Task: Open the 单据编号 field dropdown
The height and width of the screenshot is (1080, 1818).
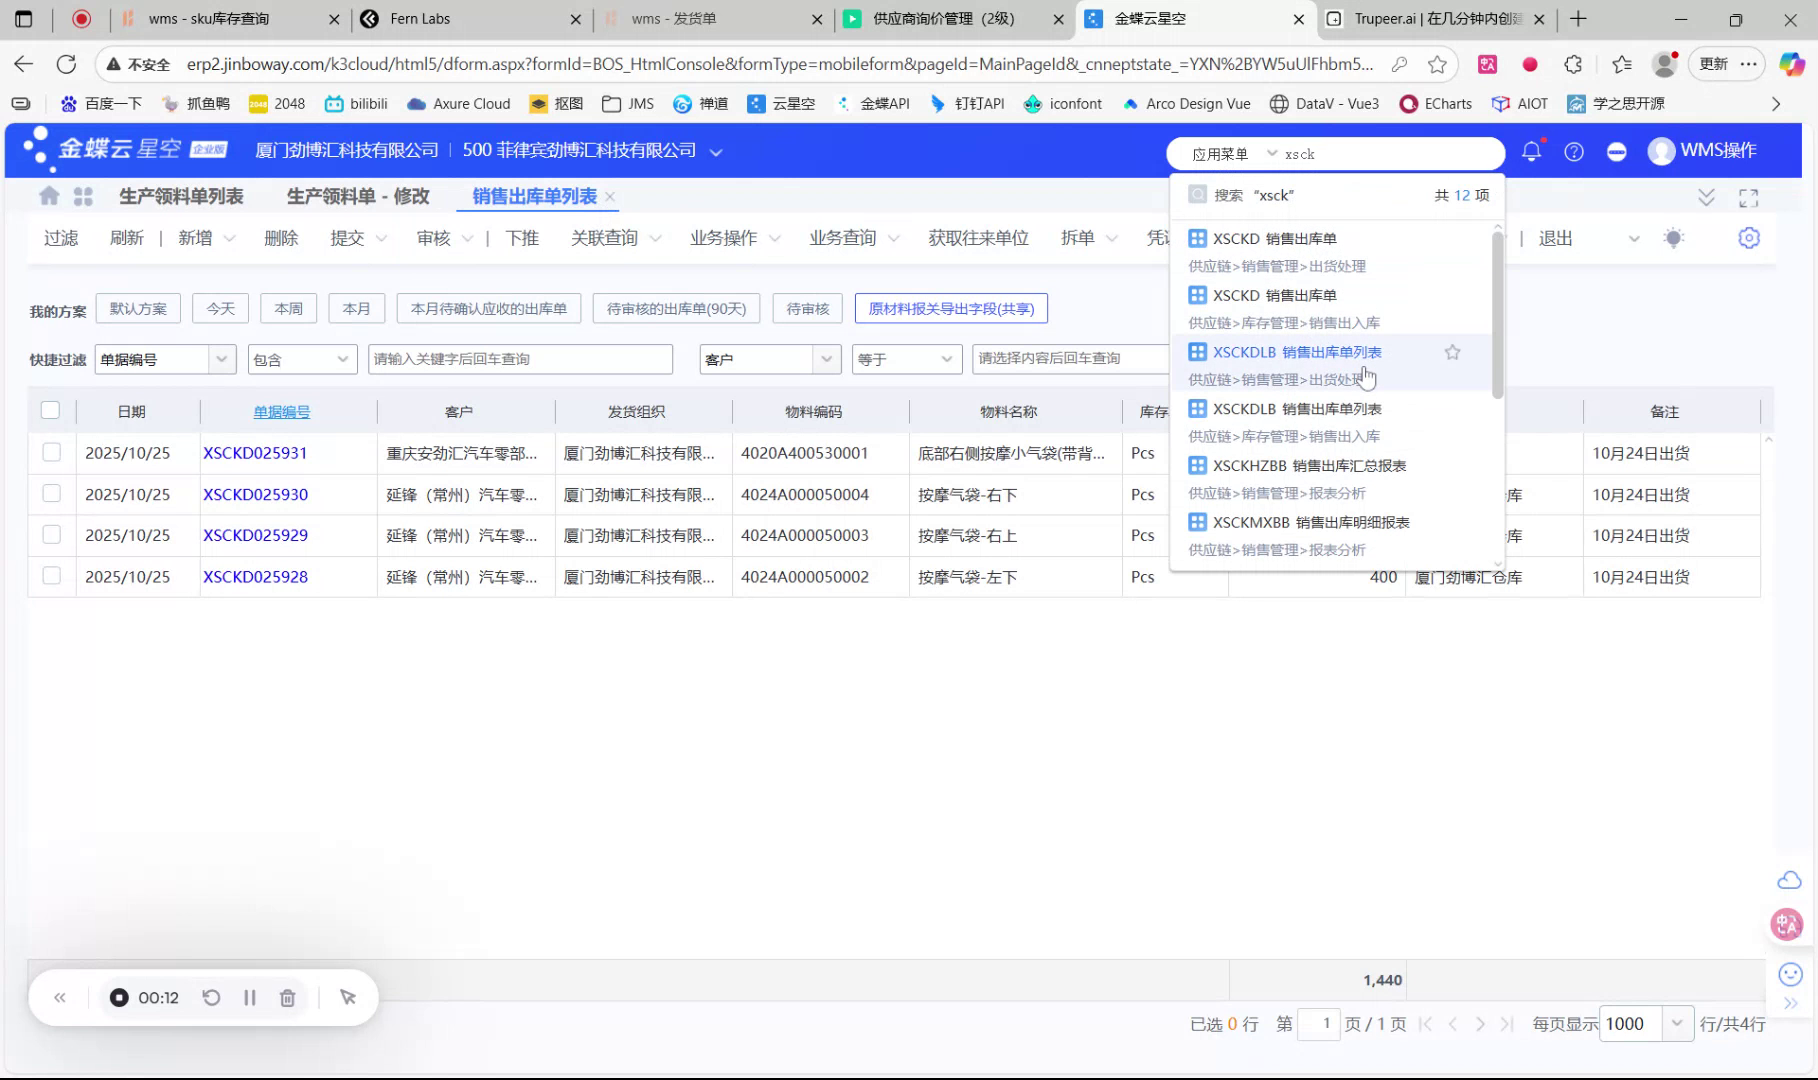Action: tap(222, 359)
